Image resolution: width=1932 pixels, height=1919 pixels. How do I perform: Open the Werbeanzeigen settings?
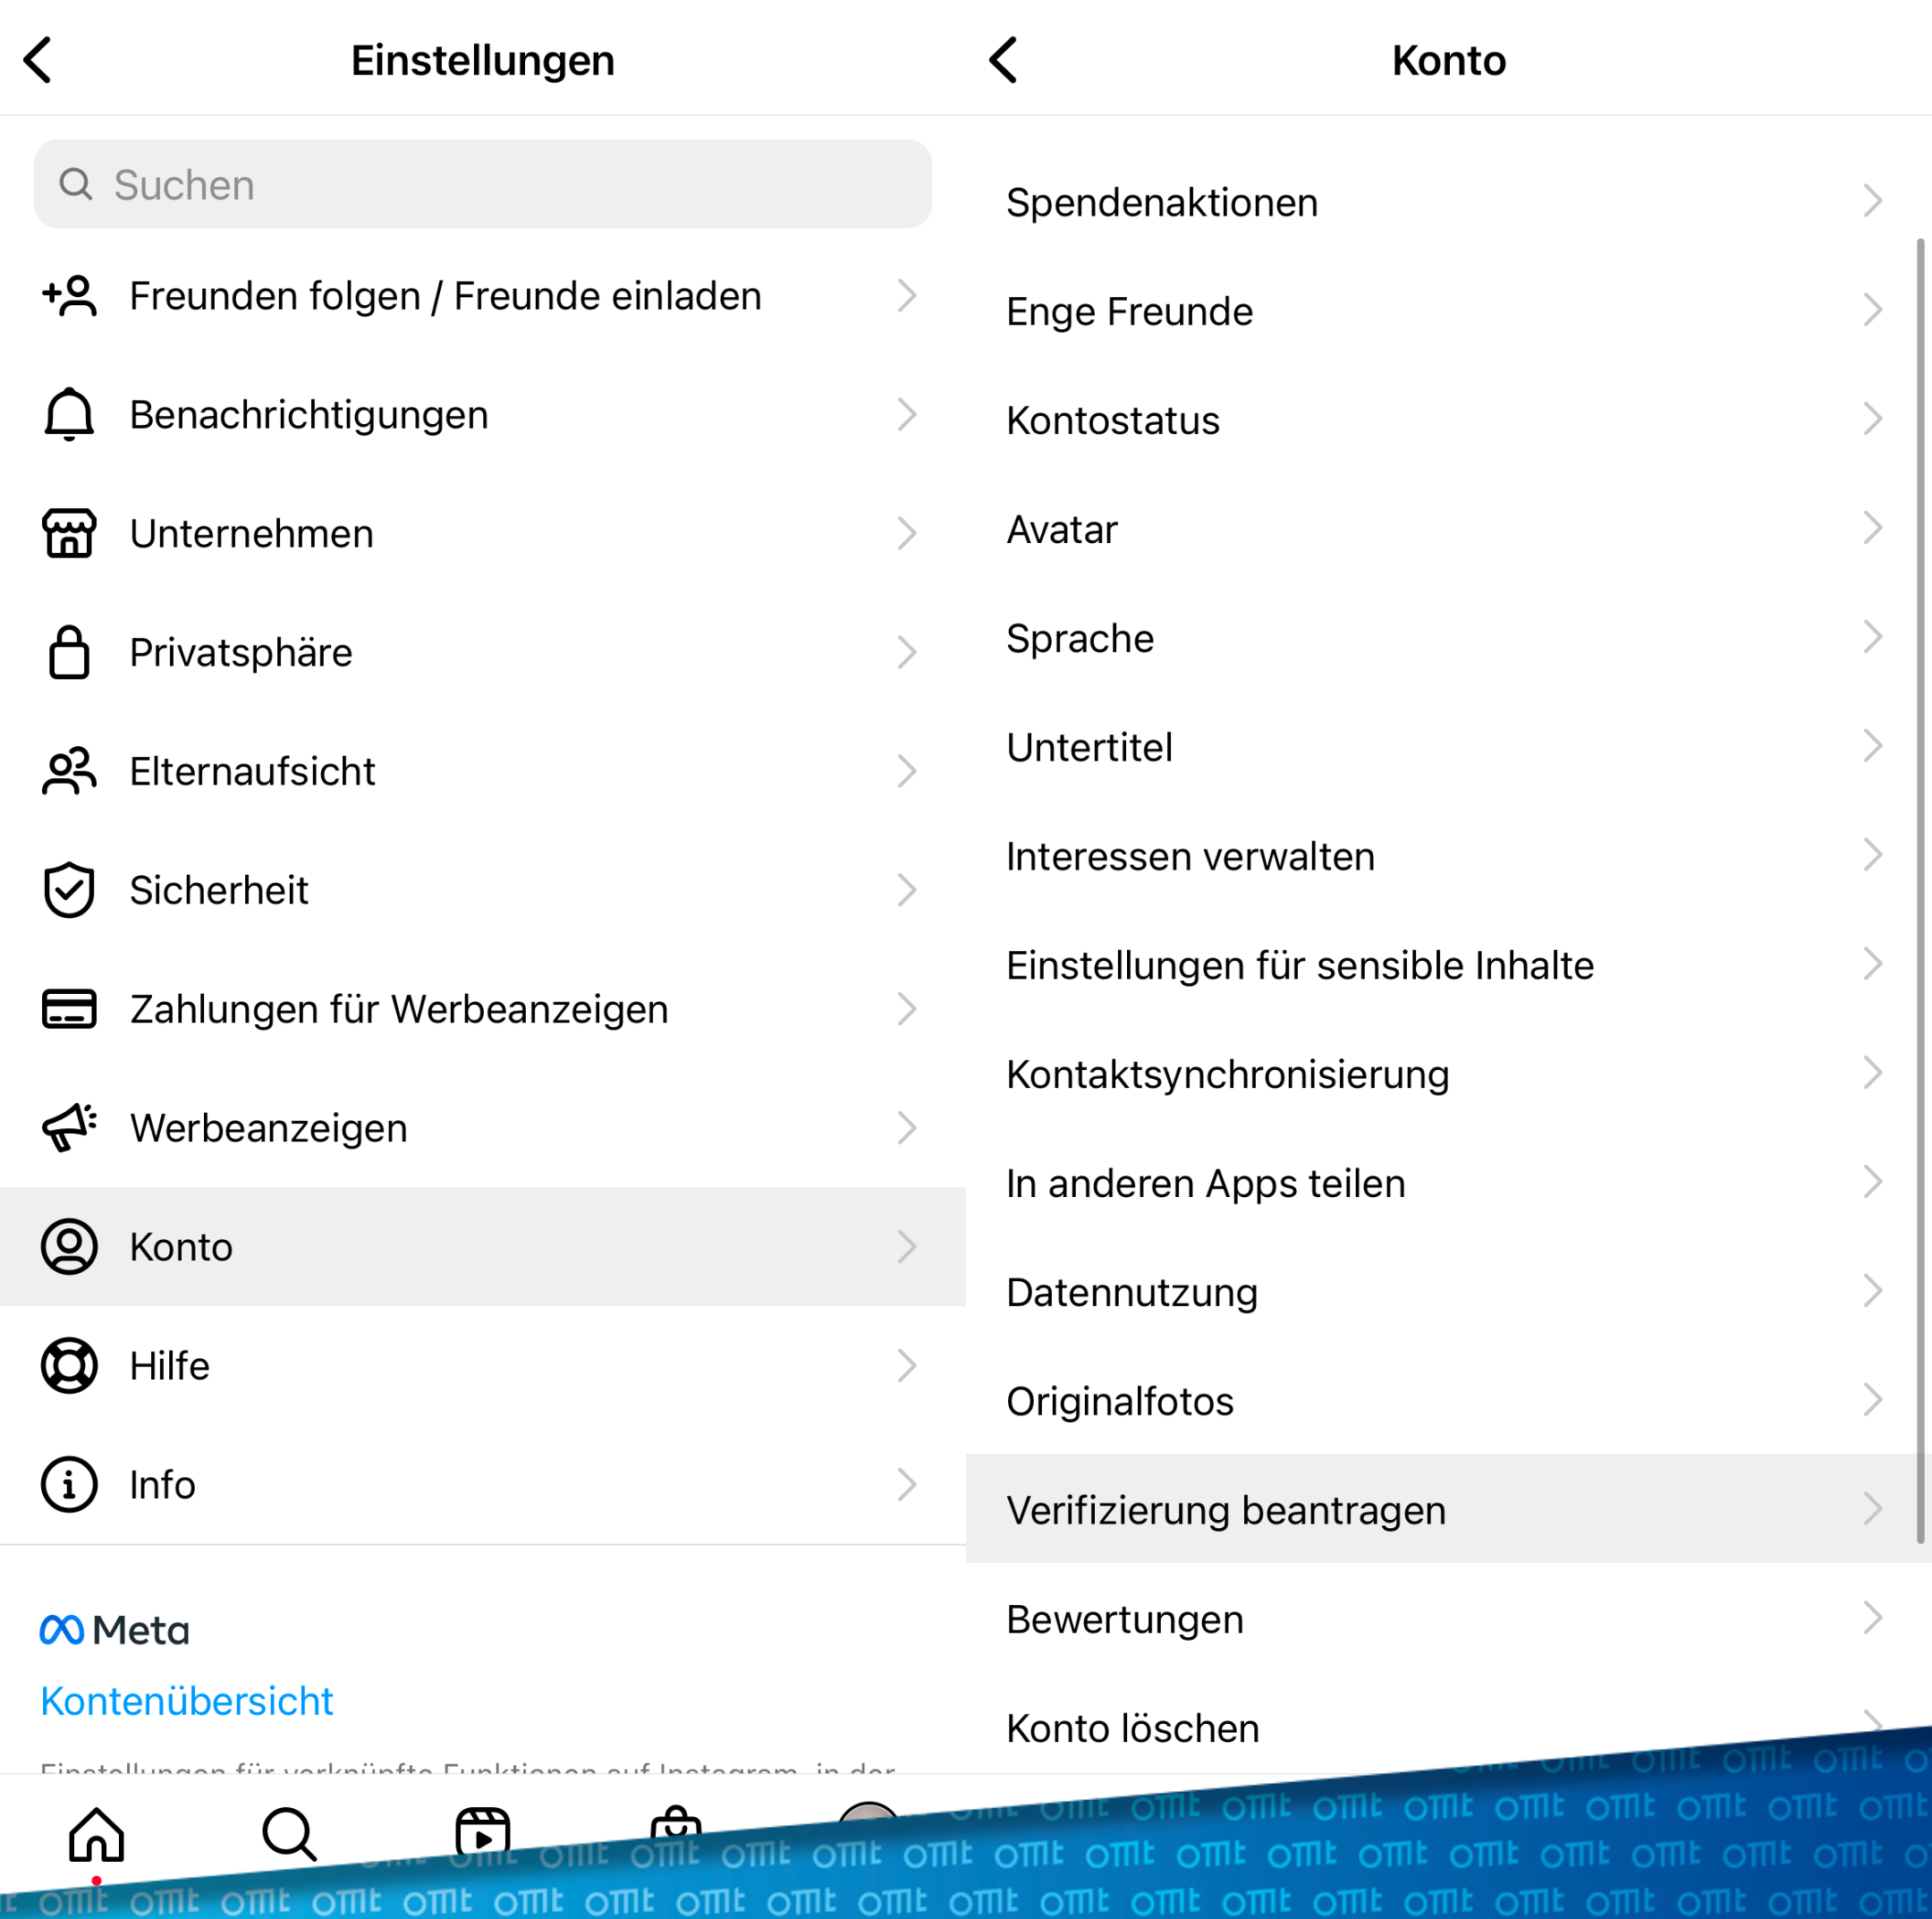(483, 1126)
